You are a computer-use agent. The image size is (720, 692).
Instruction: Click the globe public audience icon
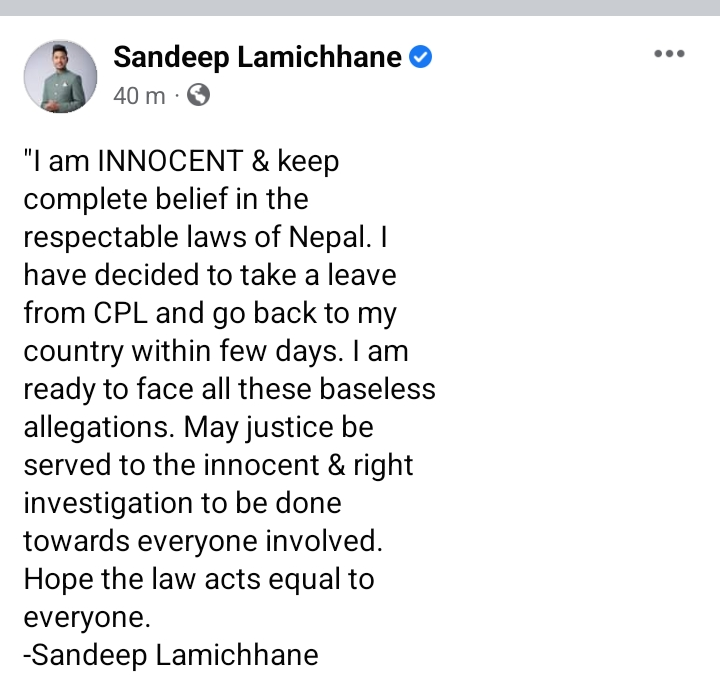click(199, 96)
